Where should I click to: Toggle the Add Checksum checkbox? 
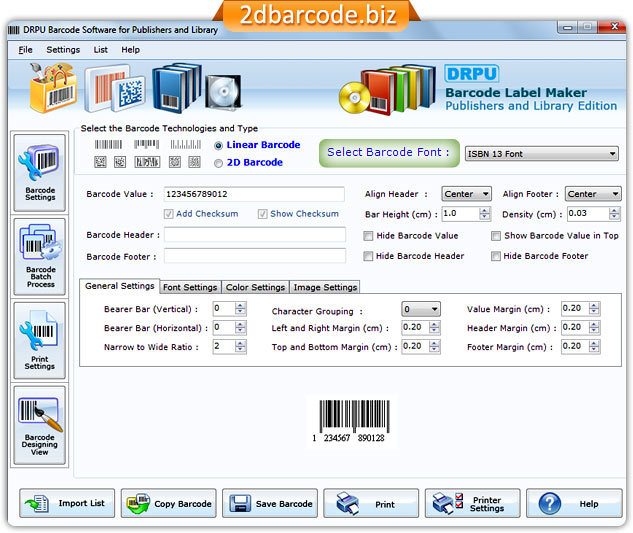click(168, 214)
